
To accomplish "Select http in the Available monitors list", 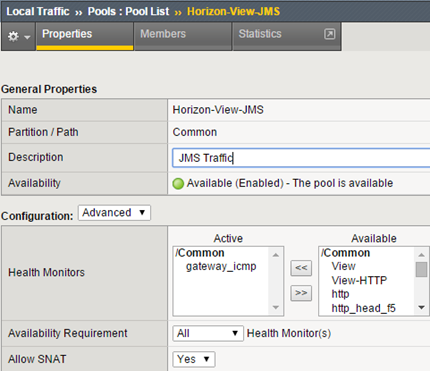I will click(340, 294).
